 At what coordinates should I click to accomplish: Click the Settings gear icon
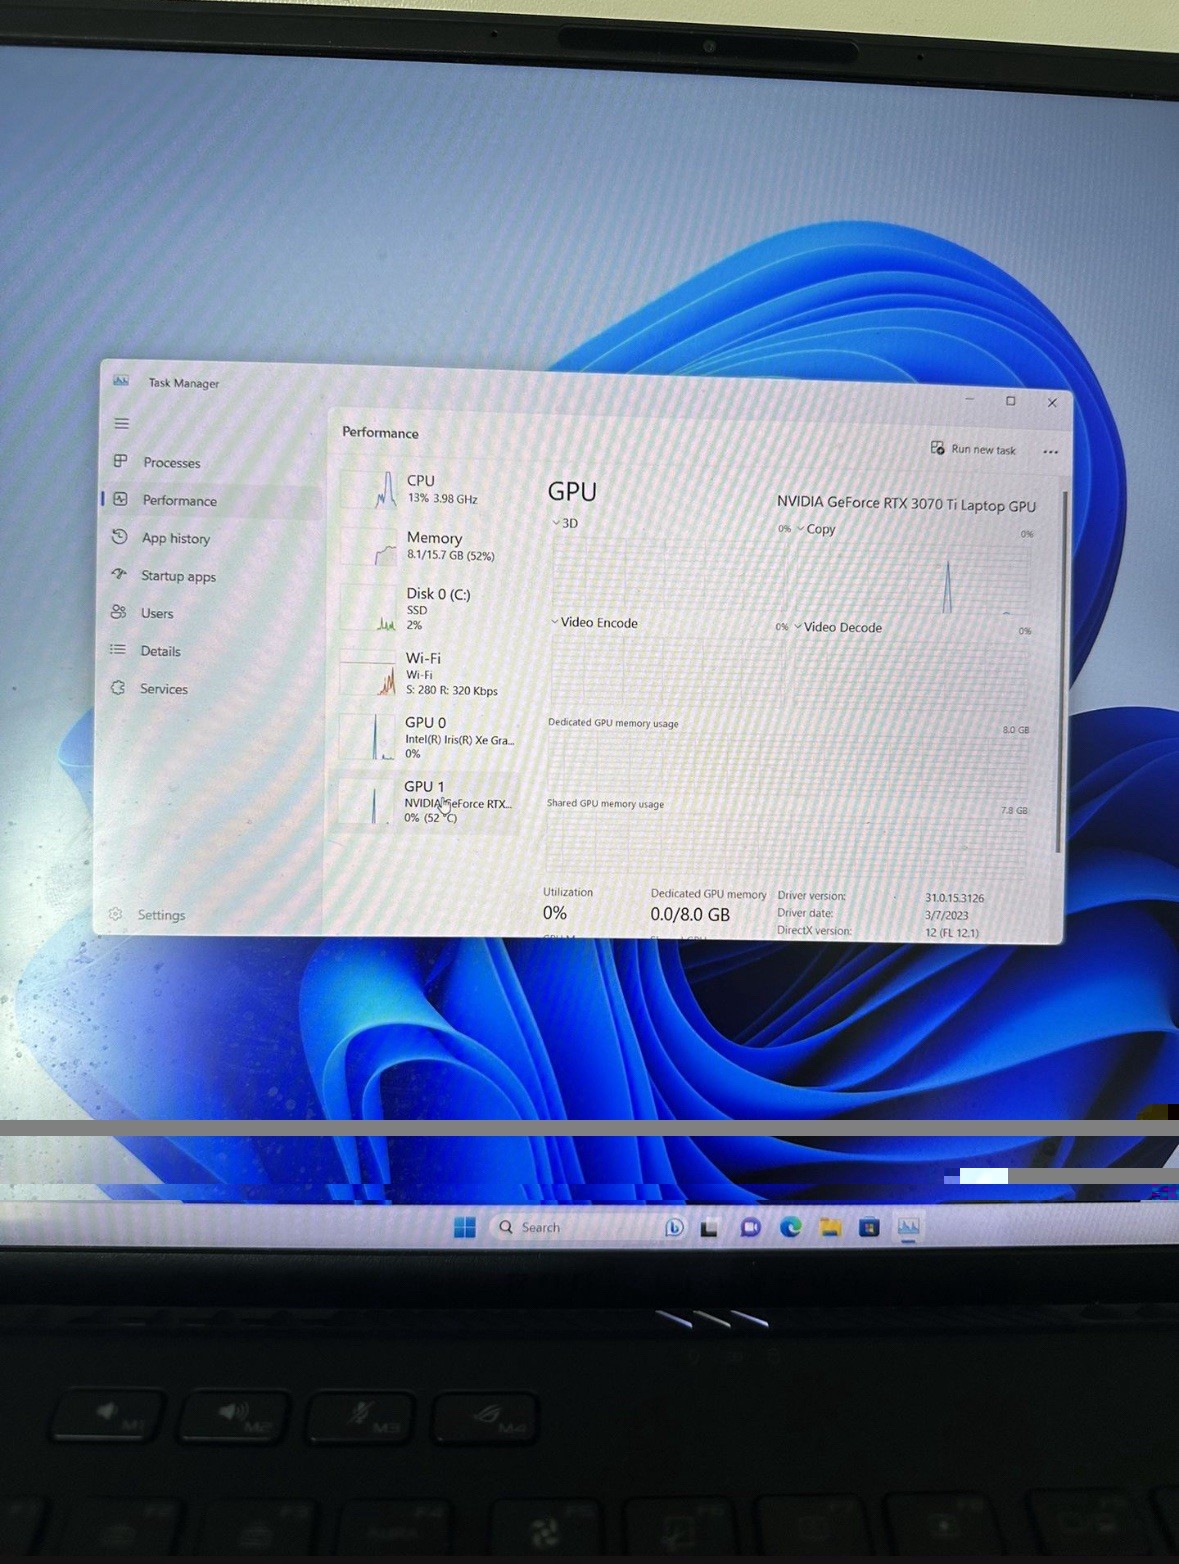pos(115,914)
